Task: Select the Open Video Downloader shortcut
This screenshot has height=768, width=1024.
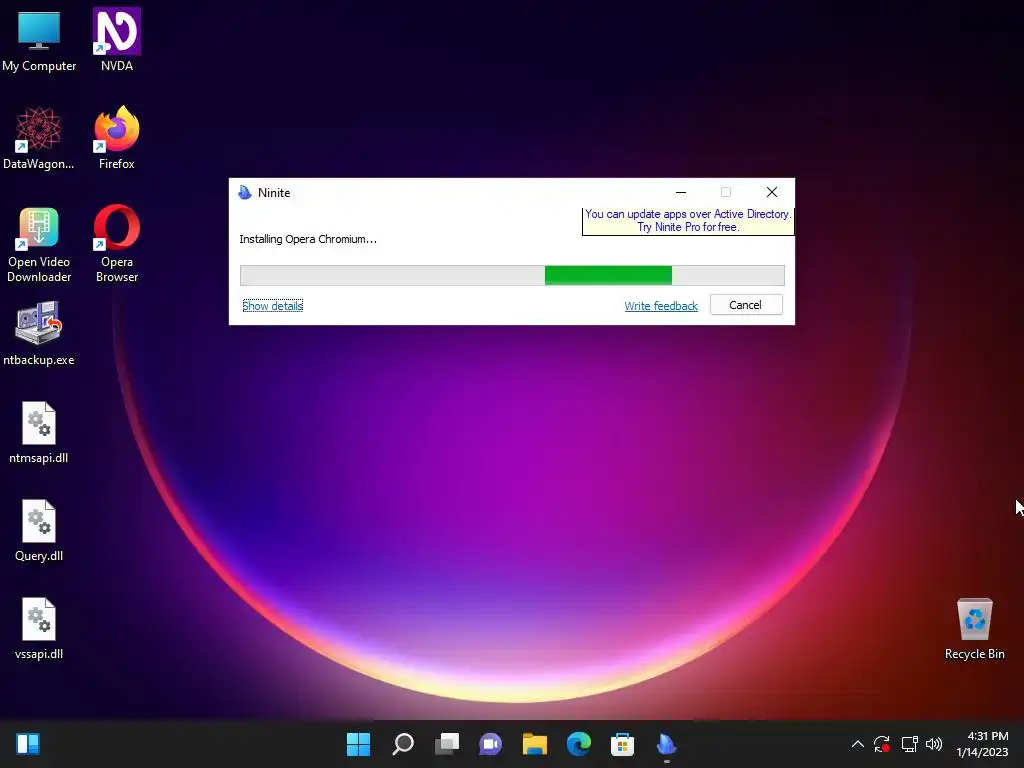Action: 39,244
